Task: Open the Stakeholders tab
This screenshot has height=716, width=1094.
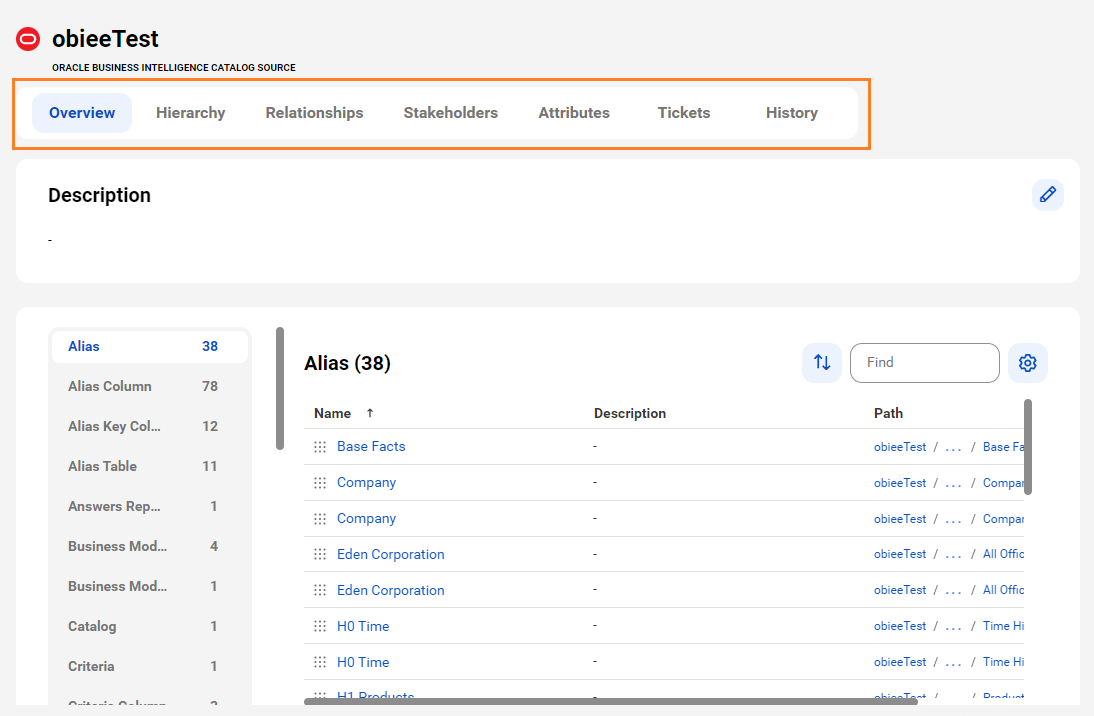Action: click(x=451, y=113)
